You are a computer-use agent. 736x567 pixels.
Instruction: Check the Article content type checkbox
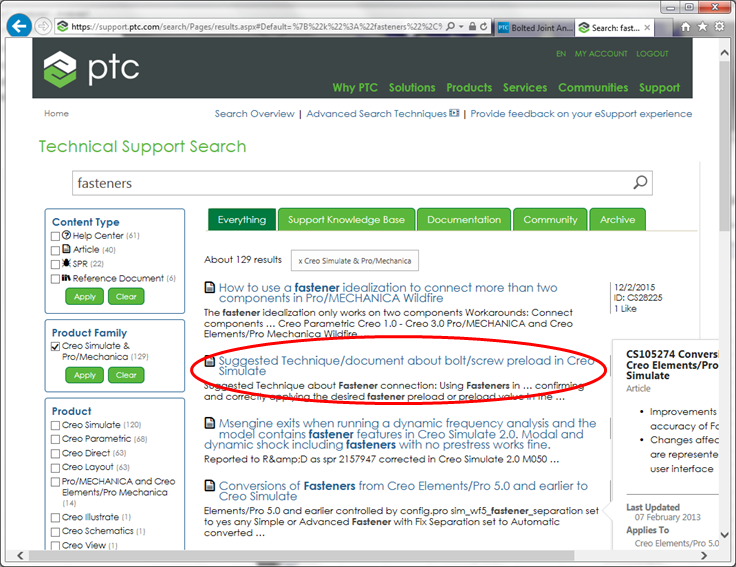(x=55, y=250)
